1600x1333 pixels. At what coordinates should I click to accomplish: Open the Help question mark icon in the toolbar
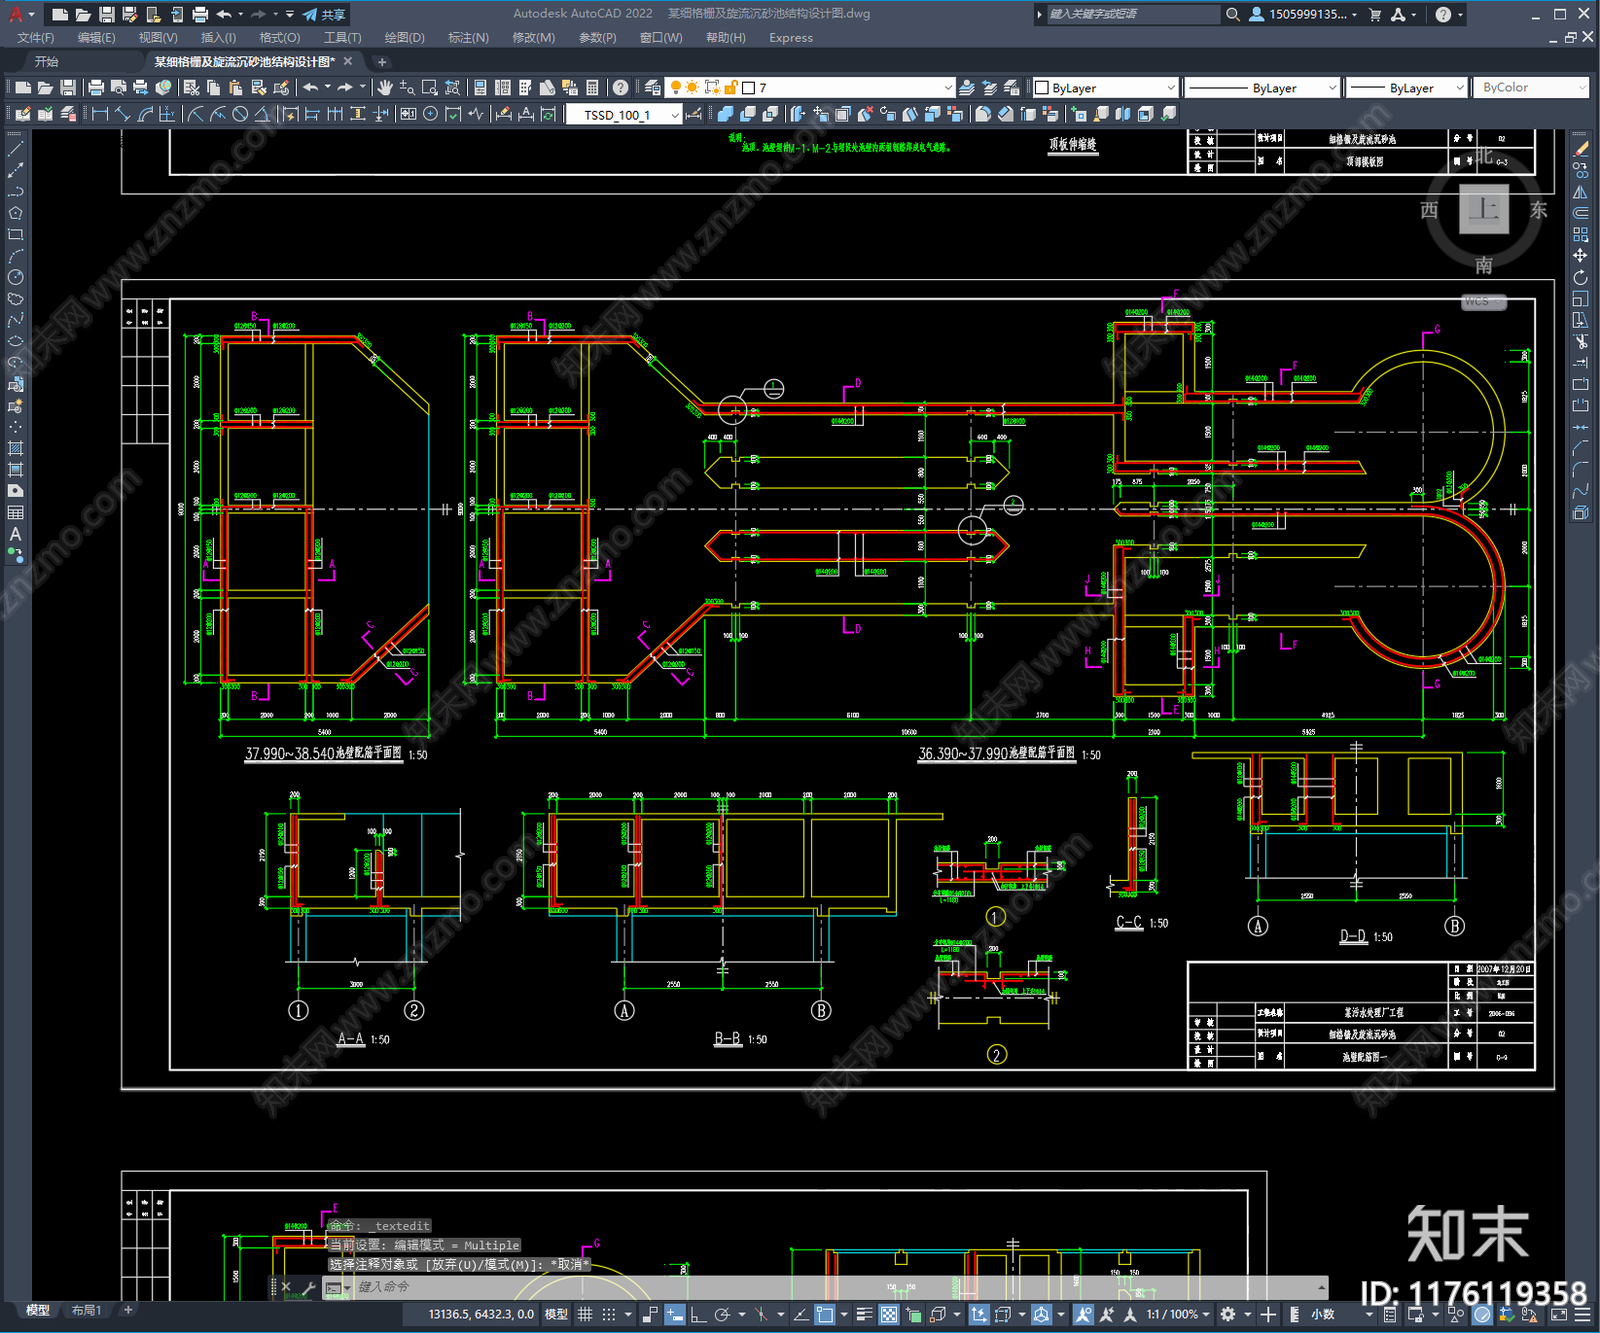coord(621,88)
